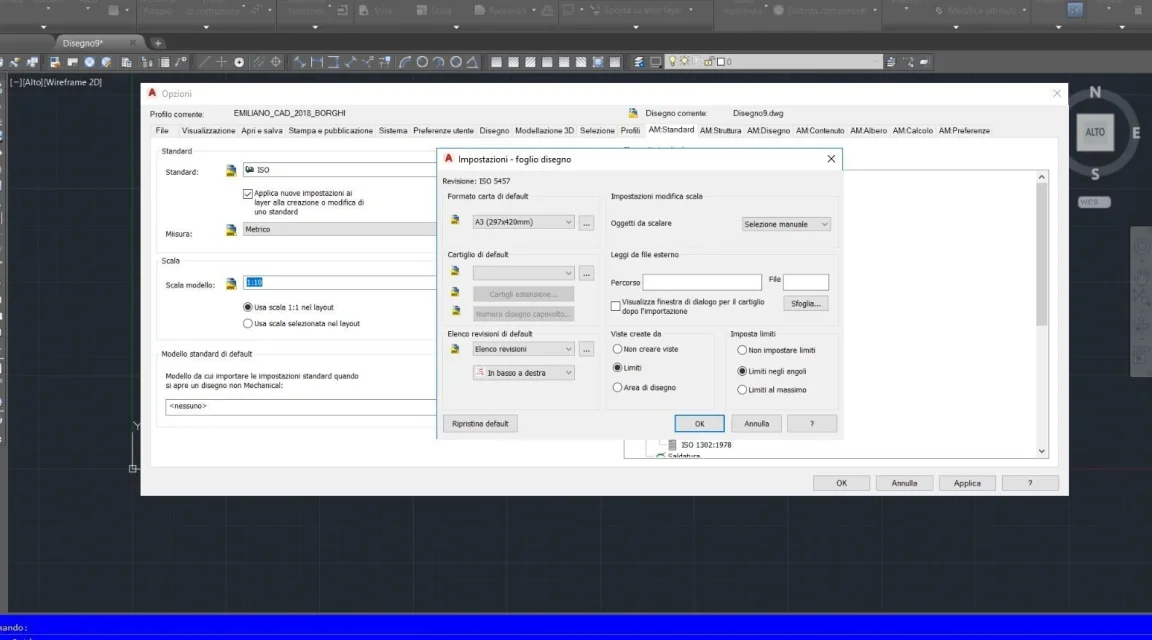Select the Line tool in the draw toolbar

[x=204, y=62]
